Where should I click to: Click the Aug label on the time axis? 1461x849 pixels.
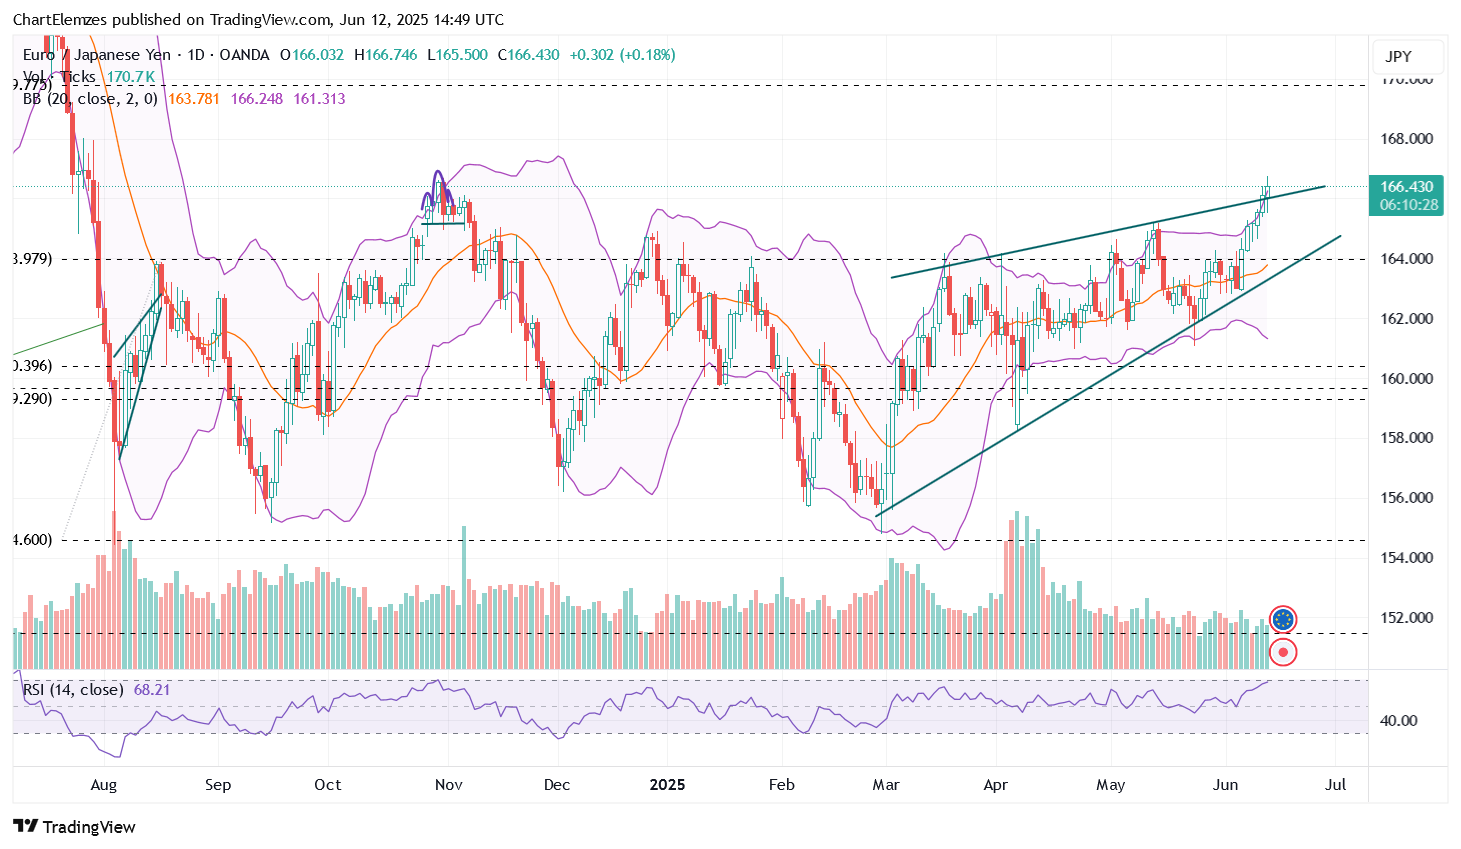(104, 785)
